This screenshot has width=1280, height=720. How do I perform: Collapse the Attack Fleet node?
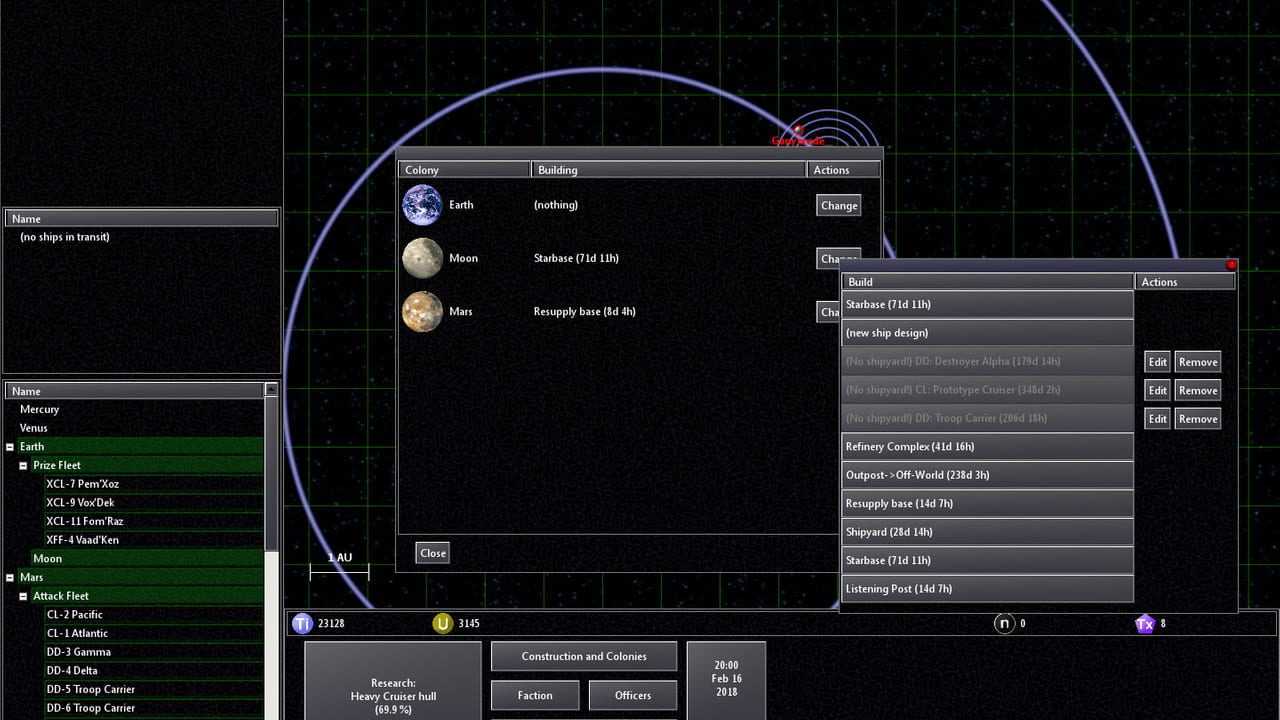point(23,597)
